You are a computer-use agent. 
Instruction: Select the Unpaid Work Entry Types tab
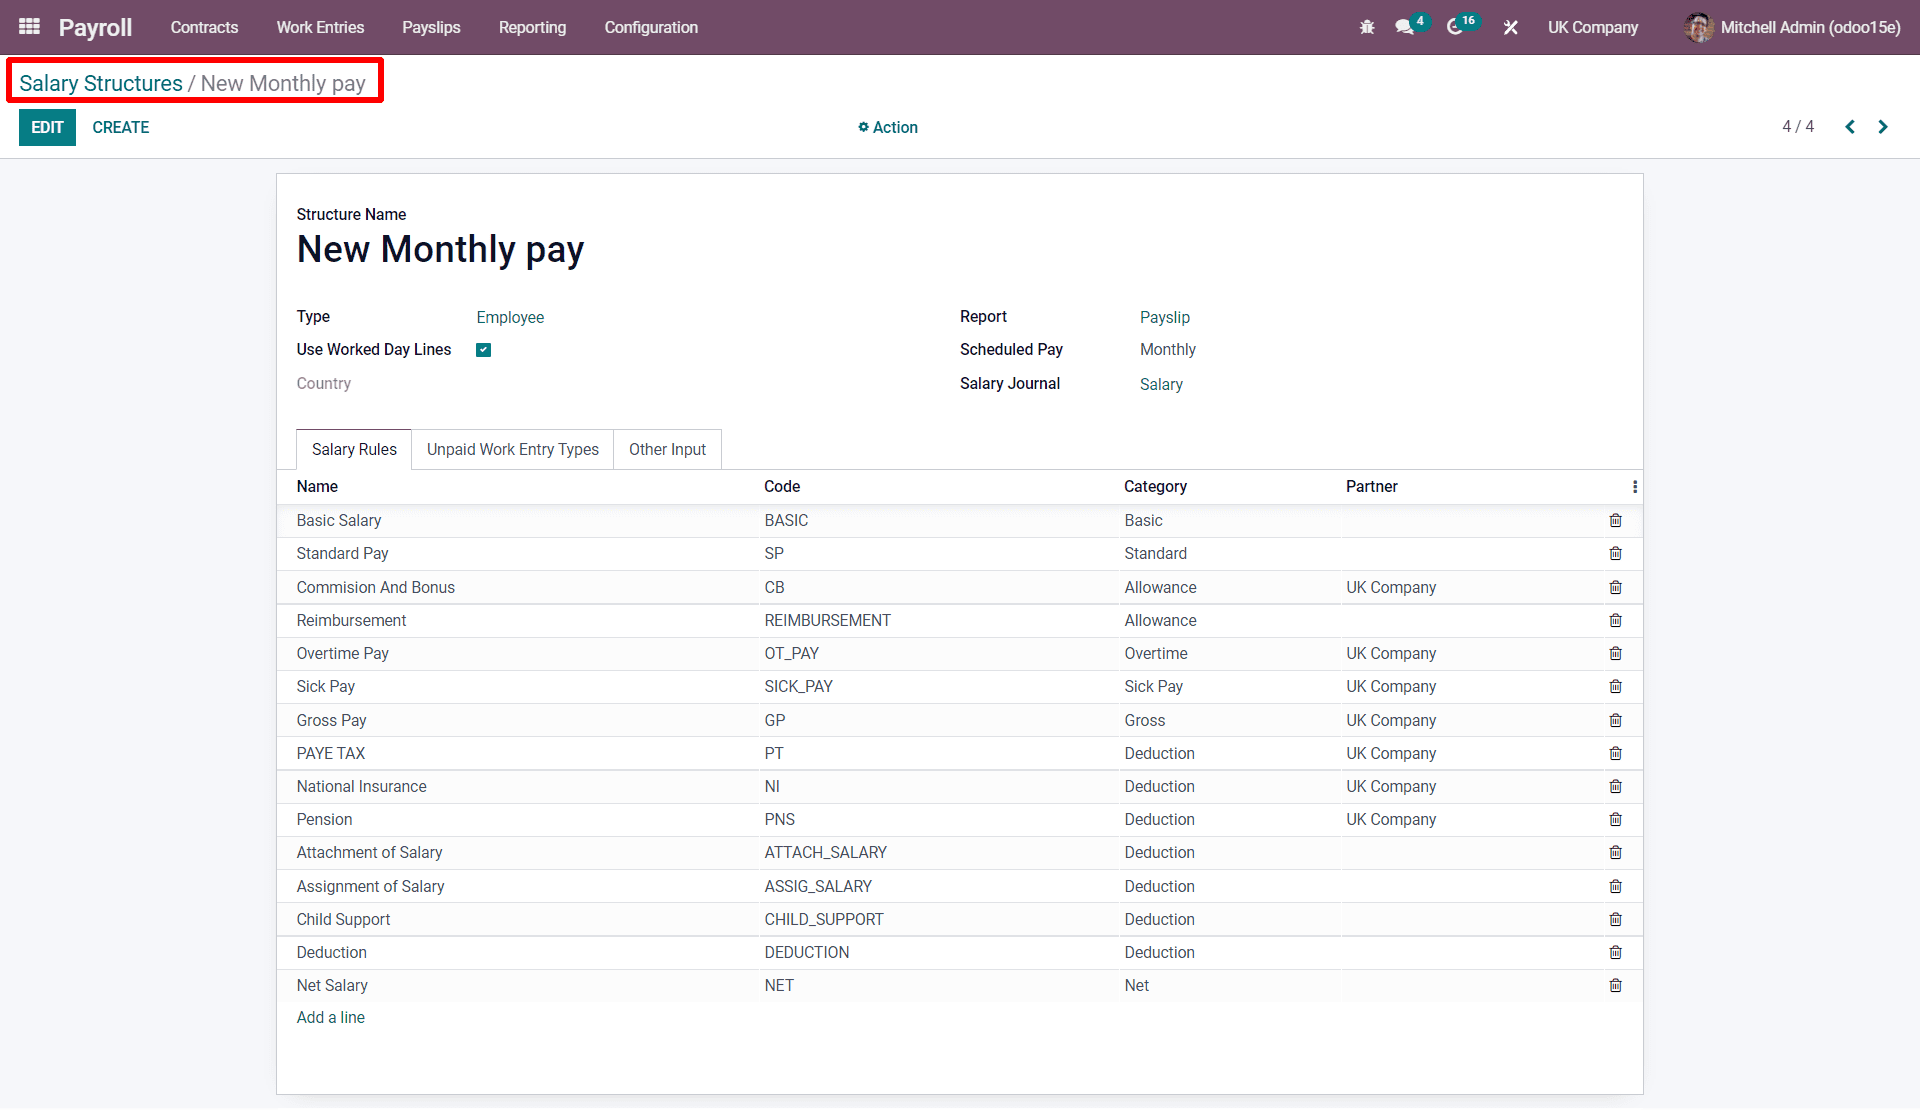point(513,448)
